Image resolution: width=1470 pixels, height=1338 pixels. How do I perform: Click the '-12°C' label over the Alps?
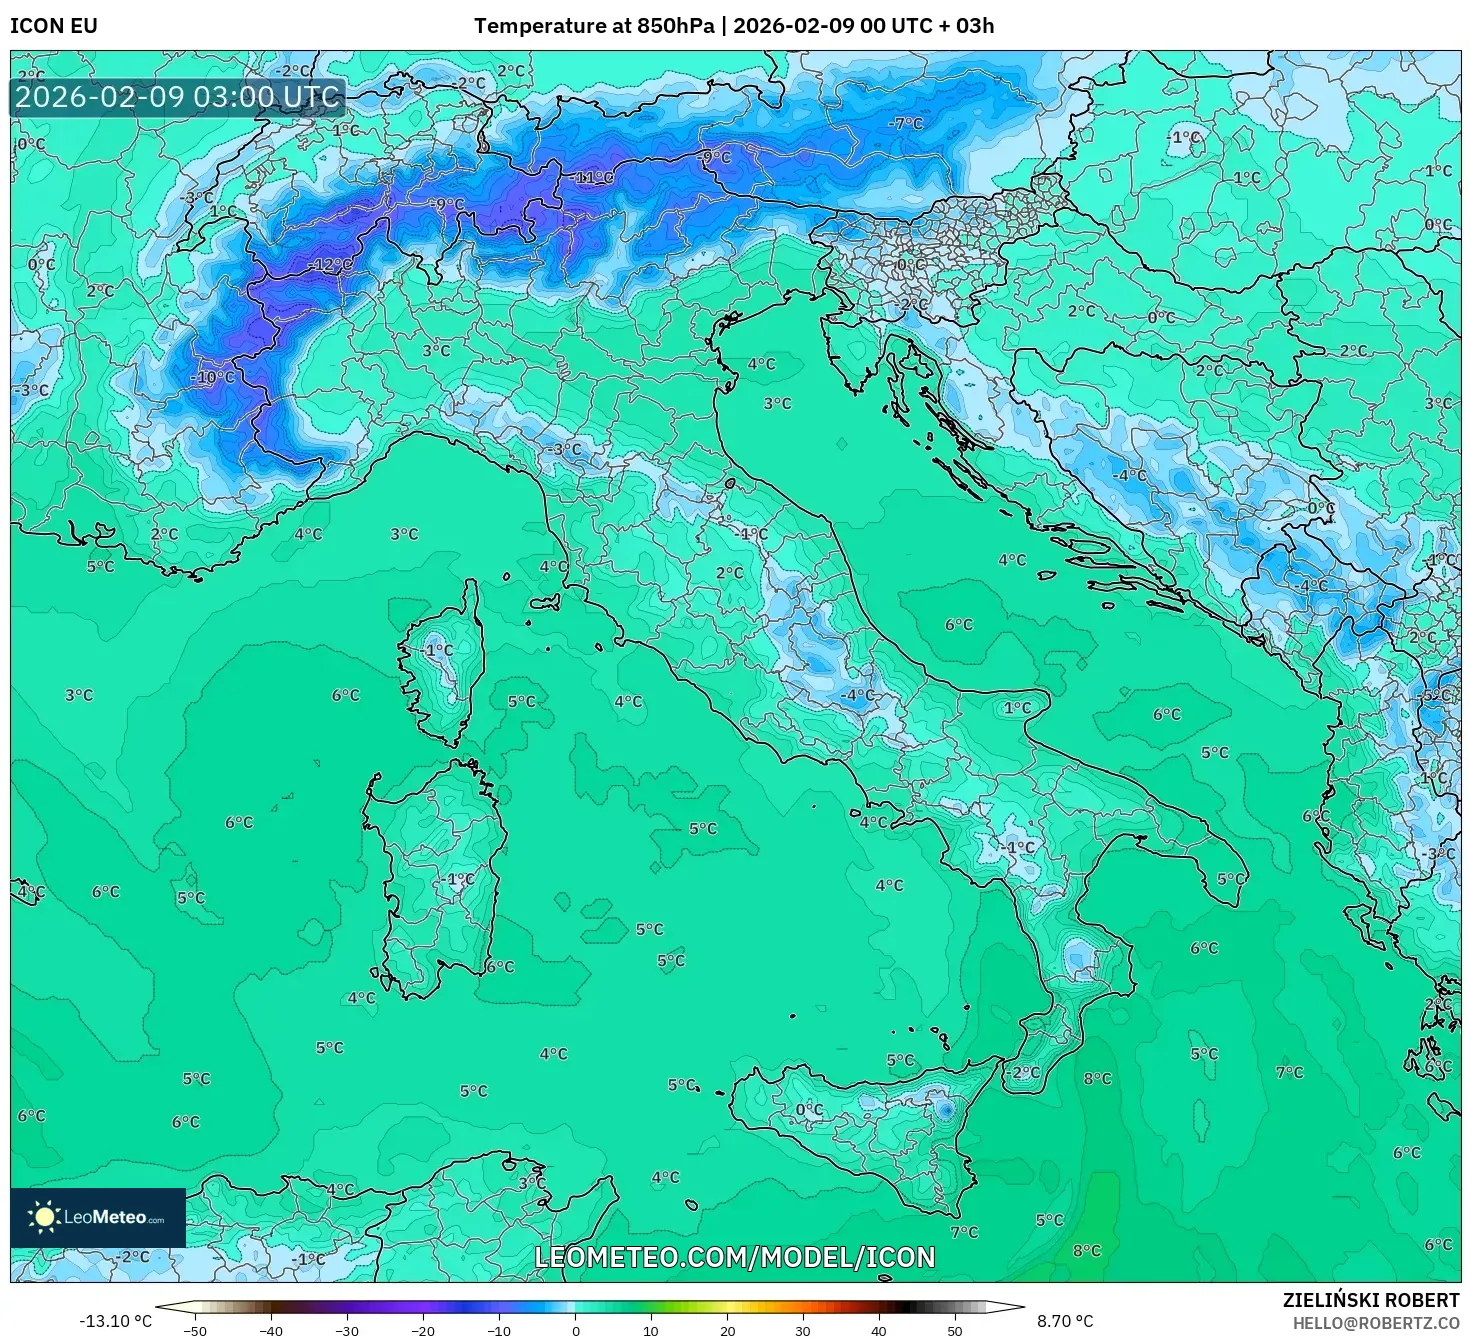coord(330,263)
